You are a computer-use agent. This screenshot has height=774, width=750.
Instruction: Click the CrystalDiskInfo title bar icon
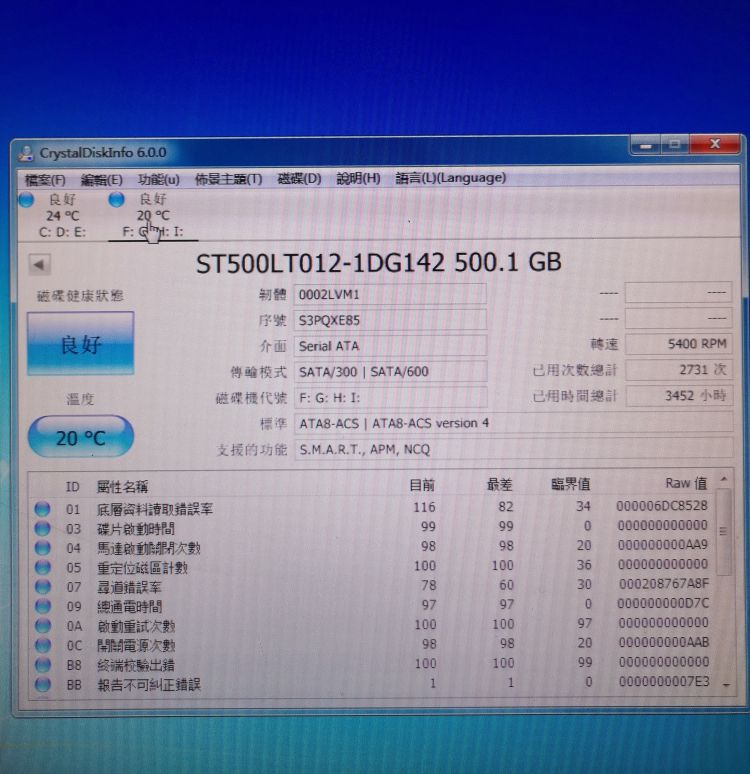tap(27, 153)
